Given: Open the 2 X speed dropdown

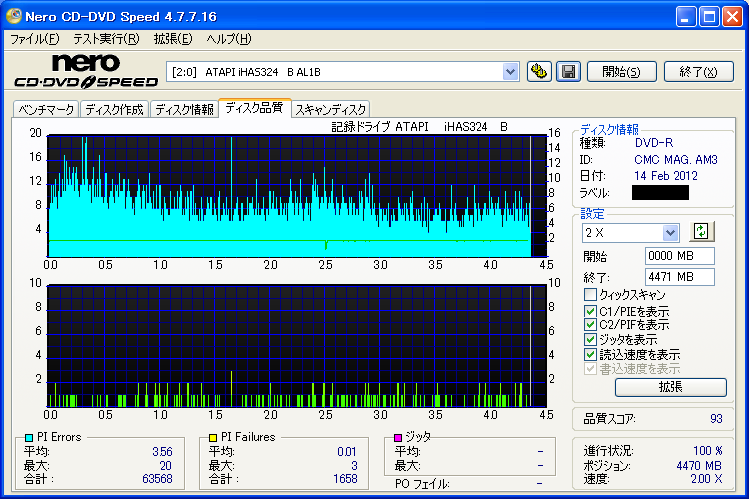Looking at the screenshot, I should [x=670, y=233].
